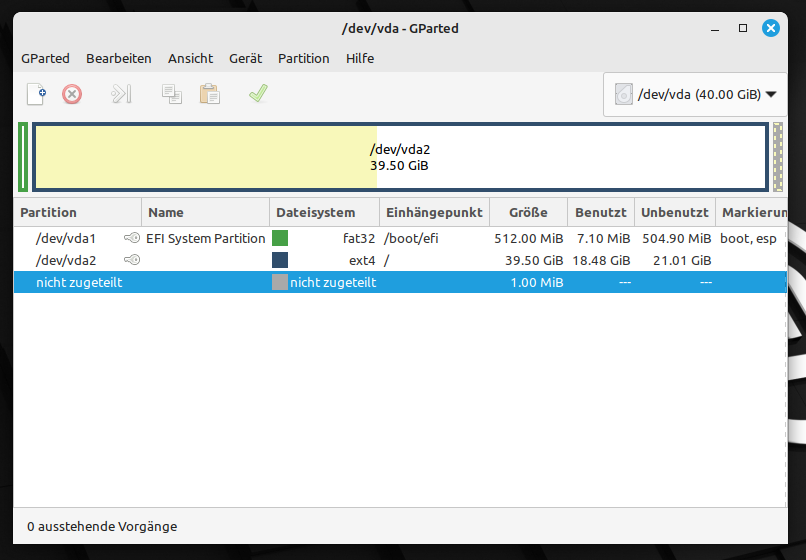Select /dev/vda2 block in the disk graphic
This screenshot has width=806, height=560.
(x=400, y=157)
